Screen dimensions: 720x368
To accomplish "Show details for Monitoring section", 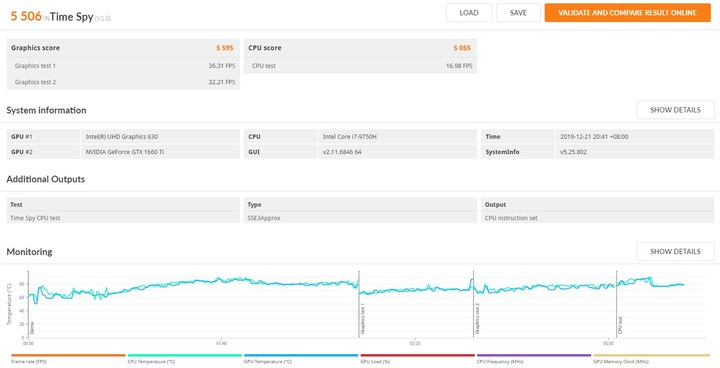I will pyautogui.click(x=675, y=251).
